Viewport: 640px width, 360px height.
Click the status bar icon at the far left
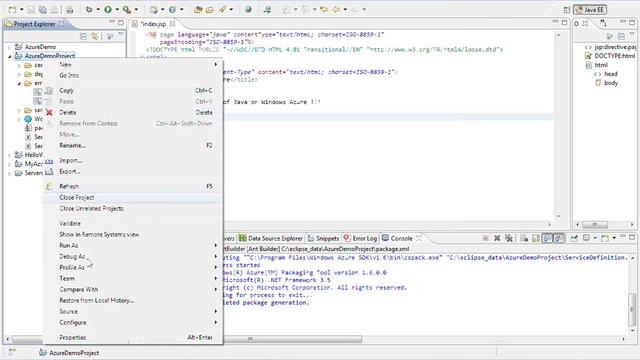(x=12, y=352)
